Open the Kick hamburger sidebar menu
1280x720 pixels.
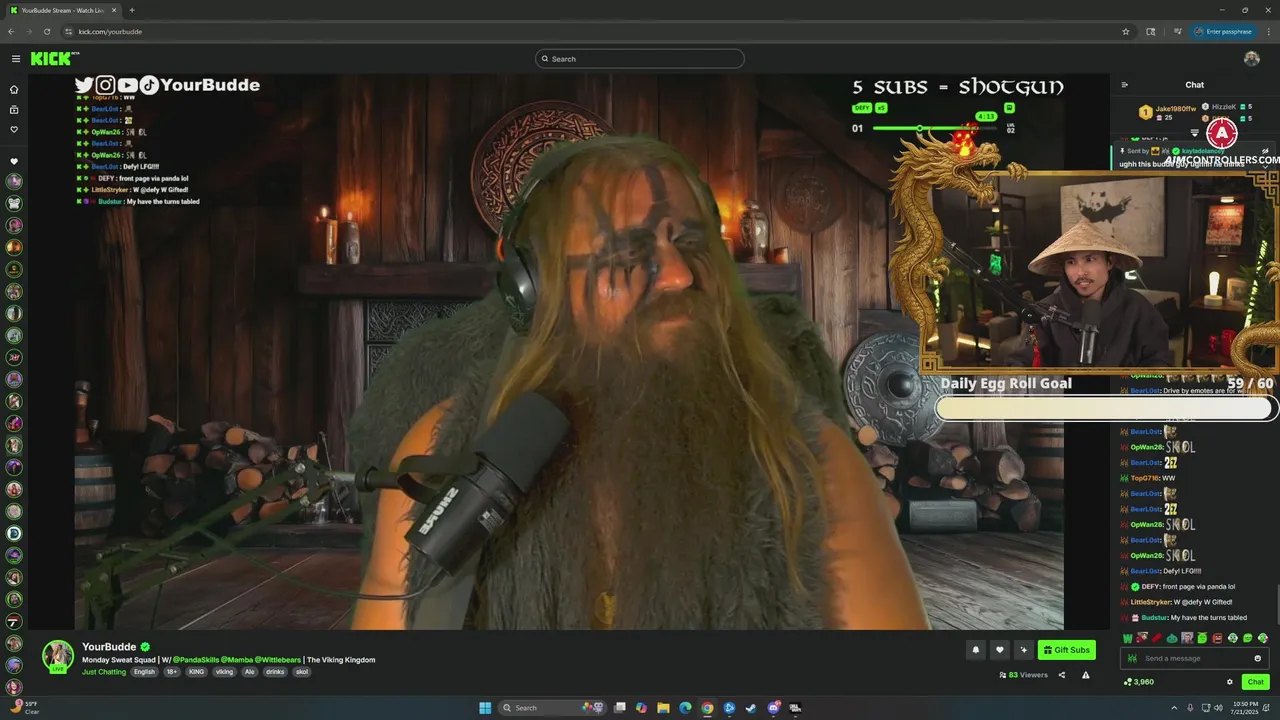[15, 59]
